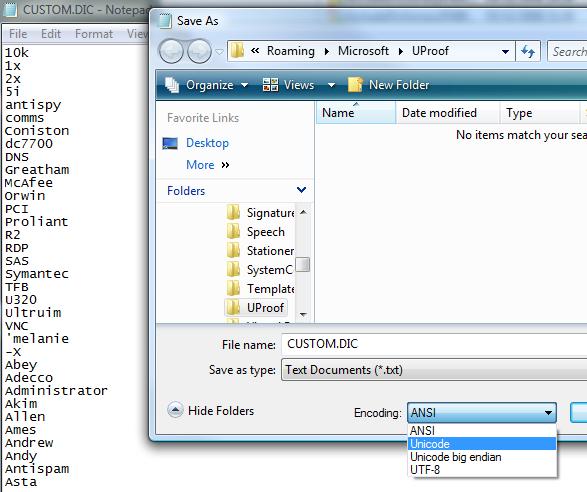Open the Encoding combo box
Image resolution: width=587 pixels, height=492 pixels.
coord(482,413)
